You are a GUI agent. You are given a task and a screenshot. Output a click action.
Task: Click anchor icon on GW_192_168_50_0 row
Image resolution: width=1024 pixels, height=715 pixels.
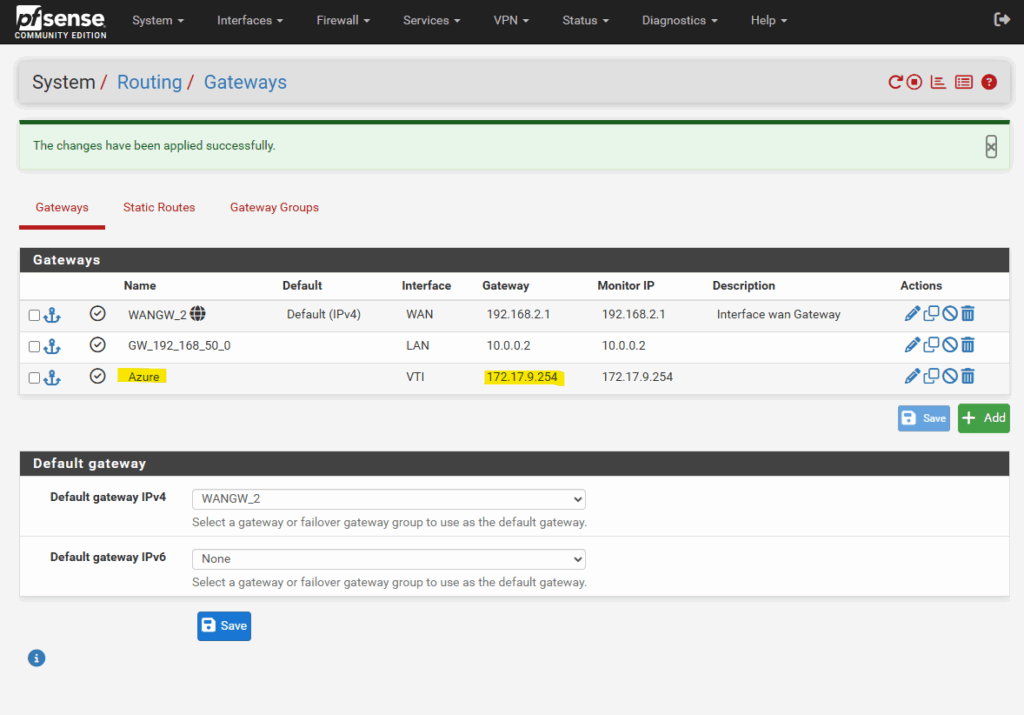52,347
